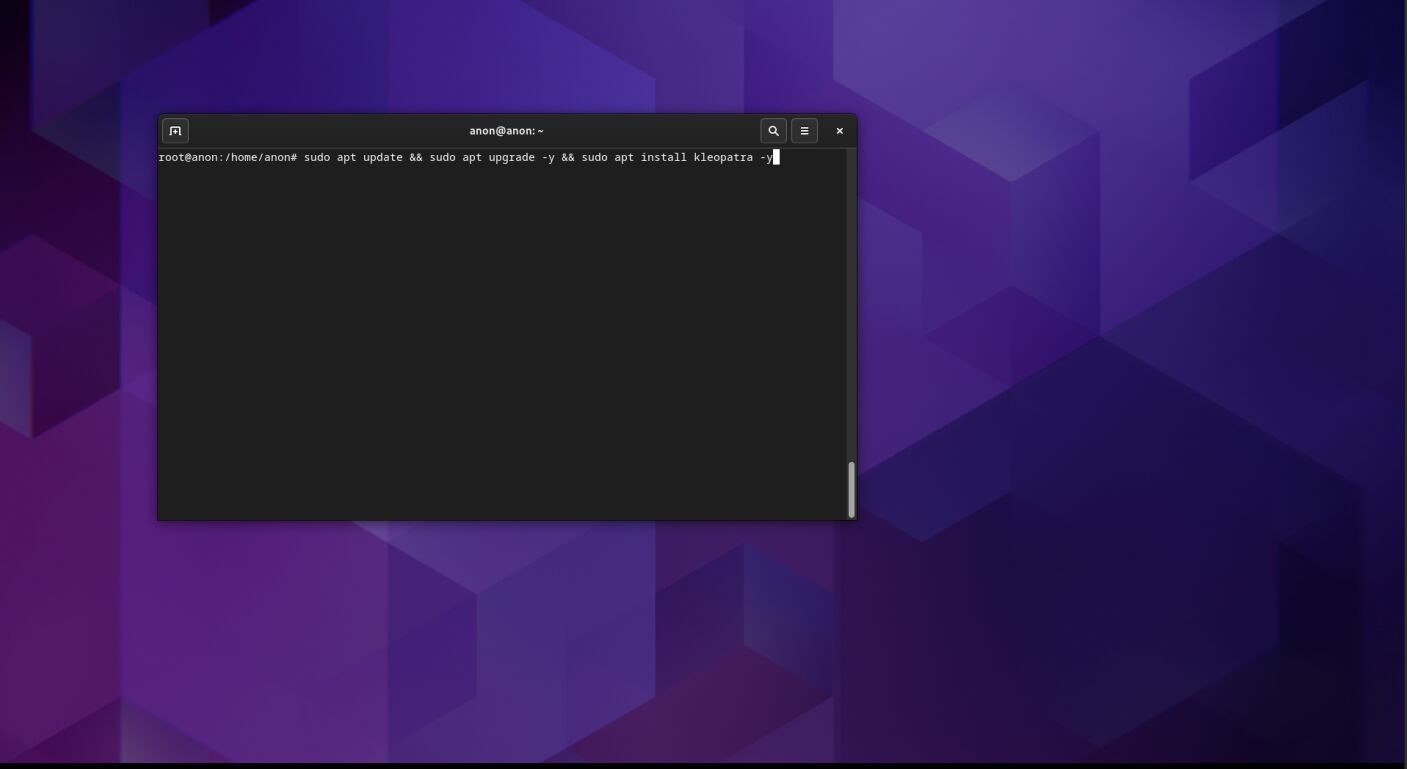Close the terminal window

(x=839, y=131)
